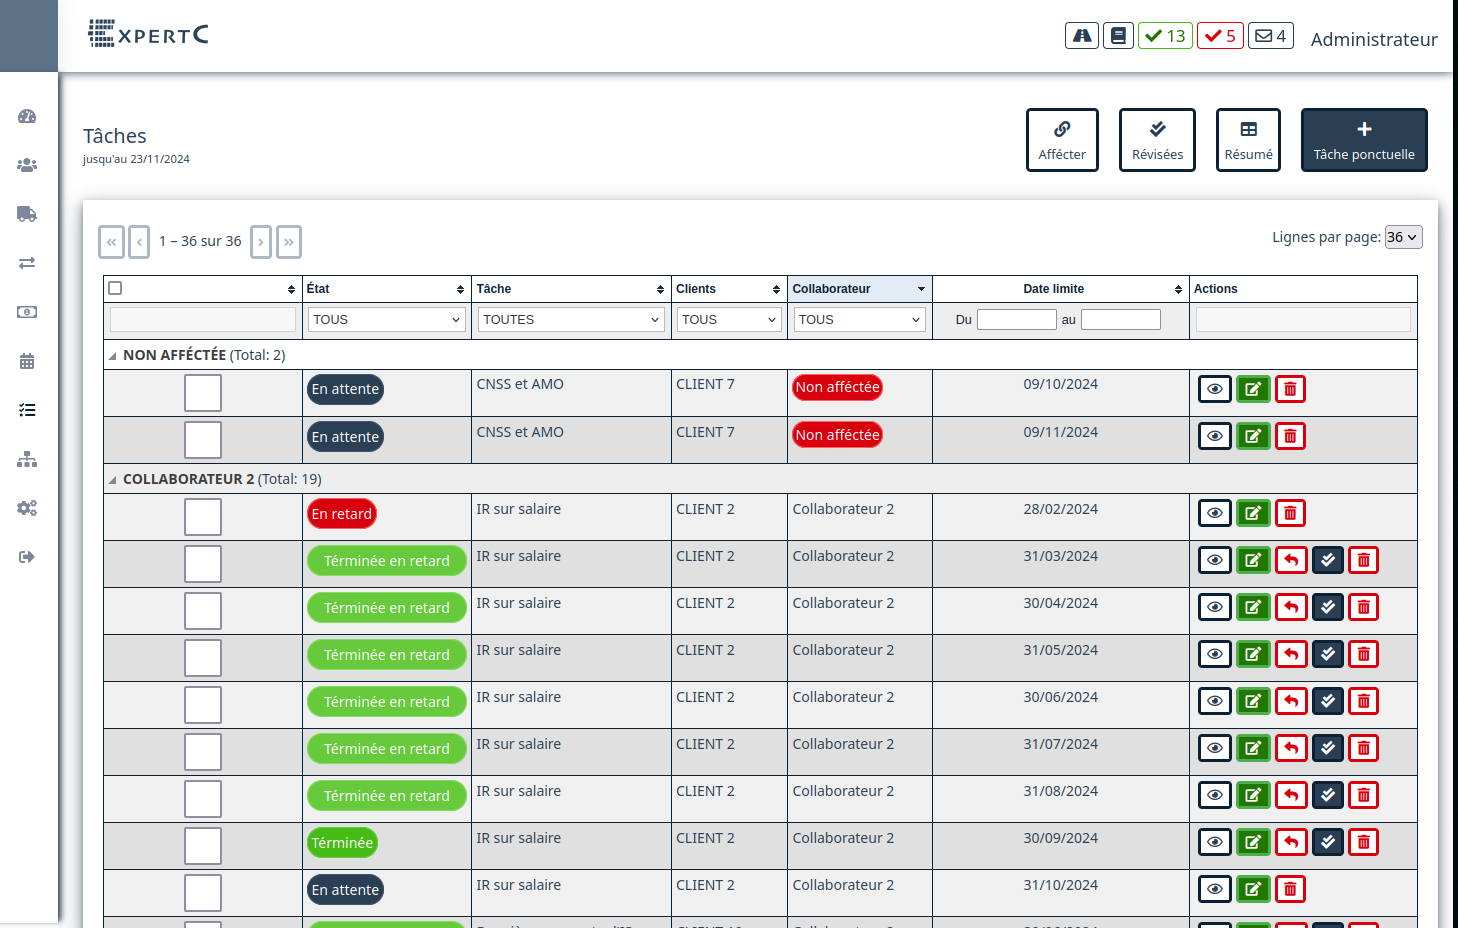Open the org chart icon in sidebar

(x=27, y=459)
